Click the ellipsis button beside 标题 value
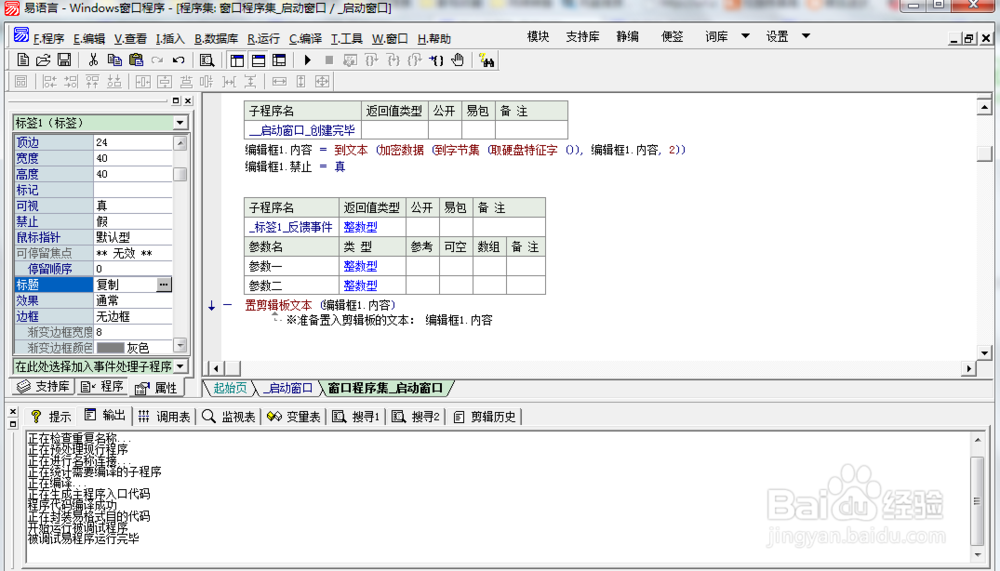This screenshot has height=571, width=1000. [164, 285]
